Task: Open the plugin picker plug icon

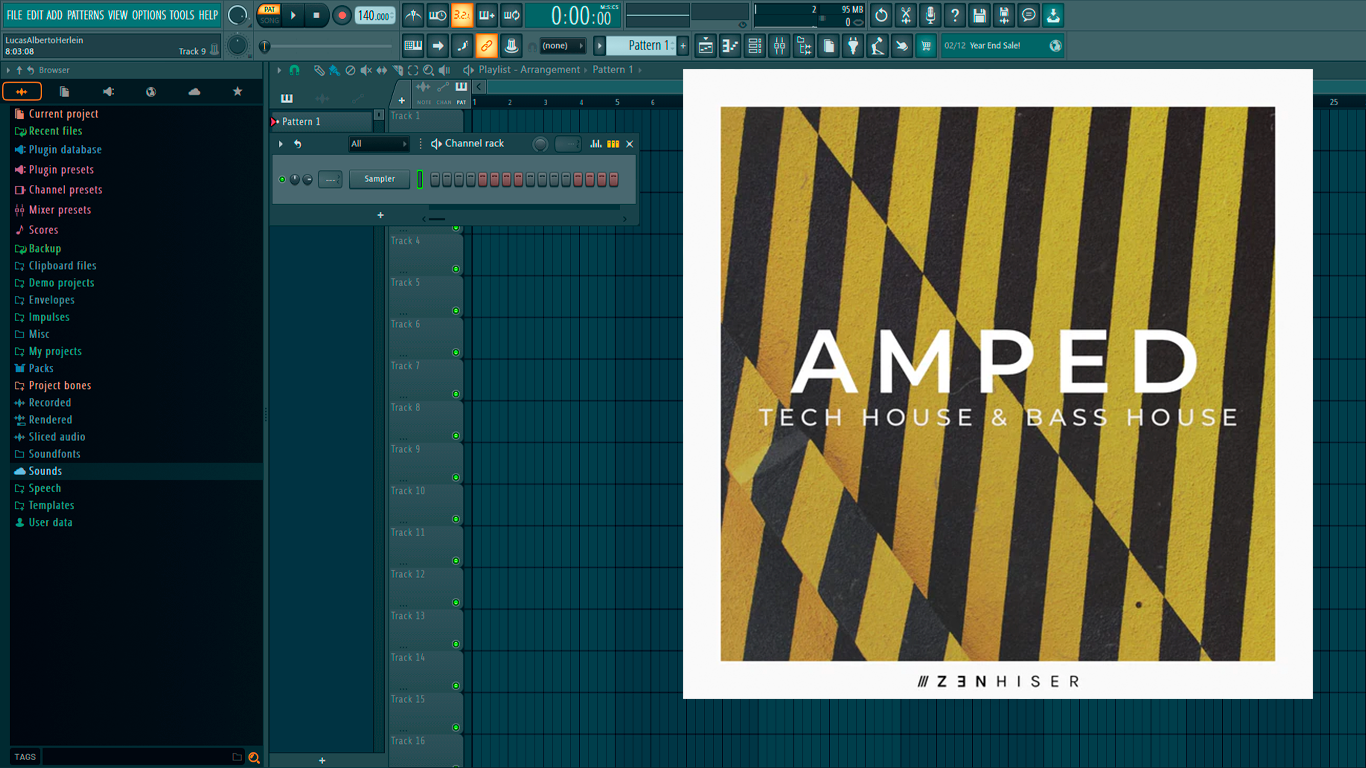Action: [853, 45]
